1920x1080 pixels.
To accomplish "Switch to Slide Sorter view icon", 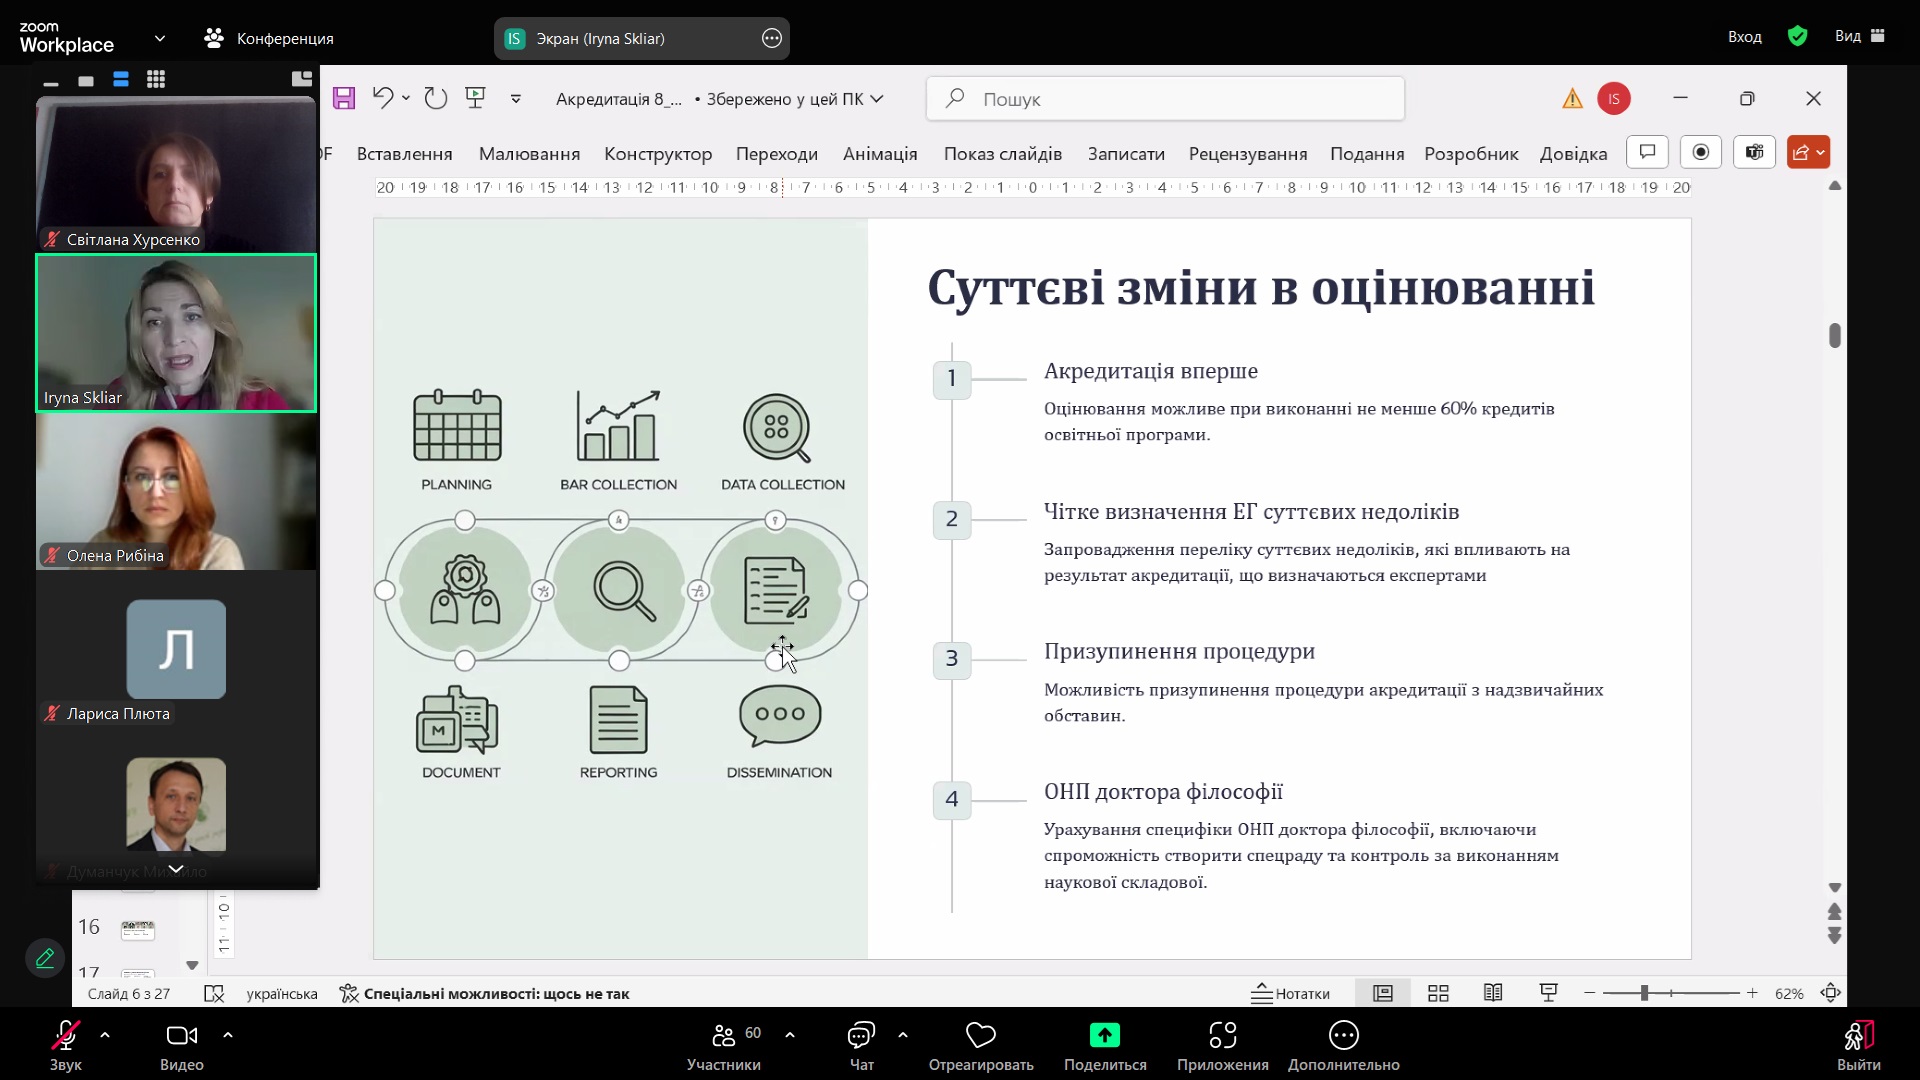I will 1438,993.
